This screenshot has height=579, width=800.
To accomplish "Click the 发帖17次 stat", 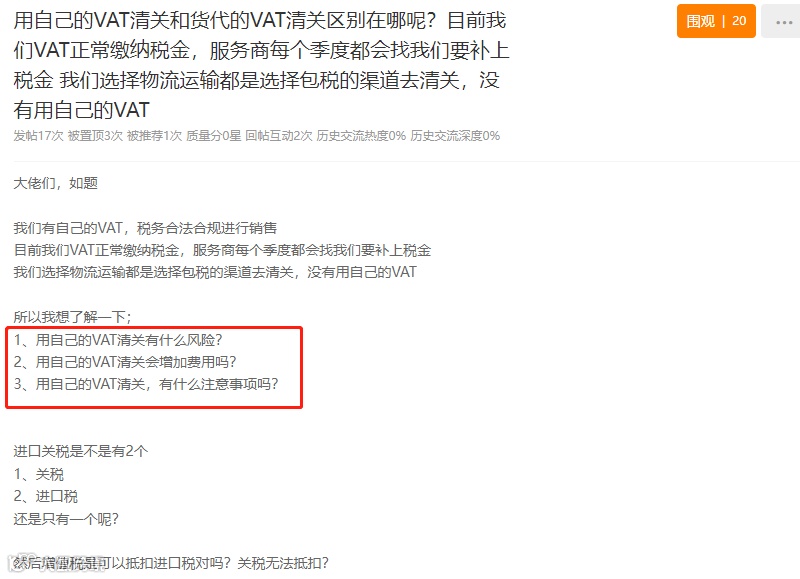I will point(38,136).
